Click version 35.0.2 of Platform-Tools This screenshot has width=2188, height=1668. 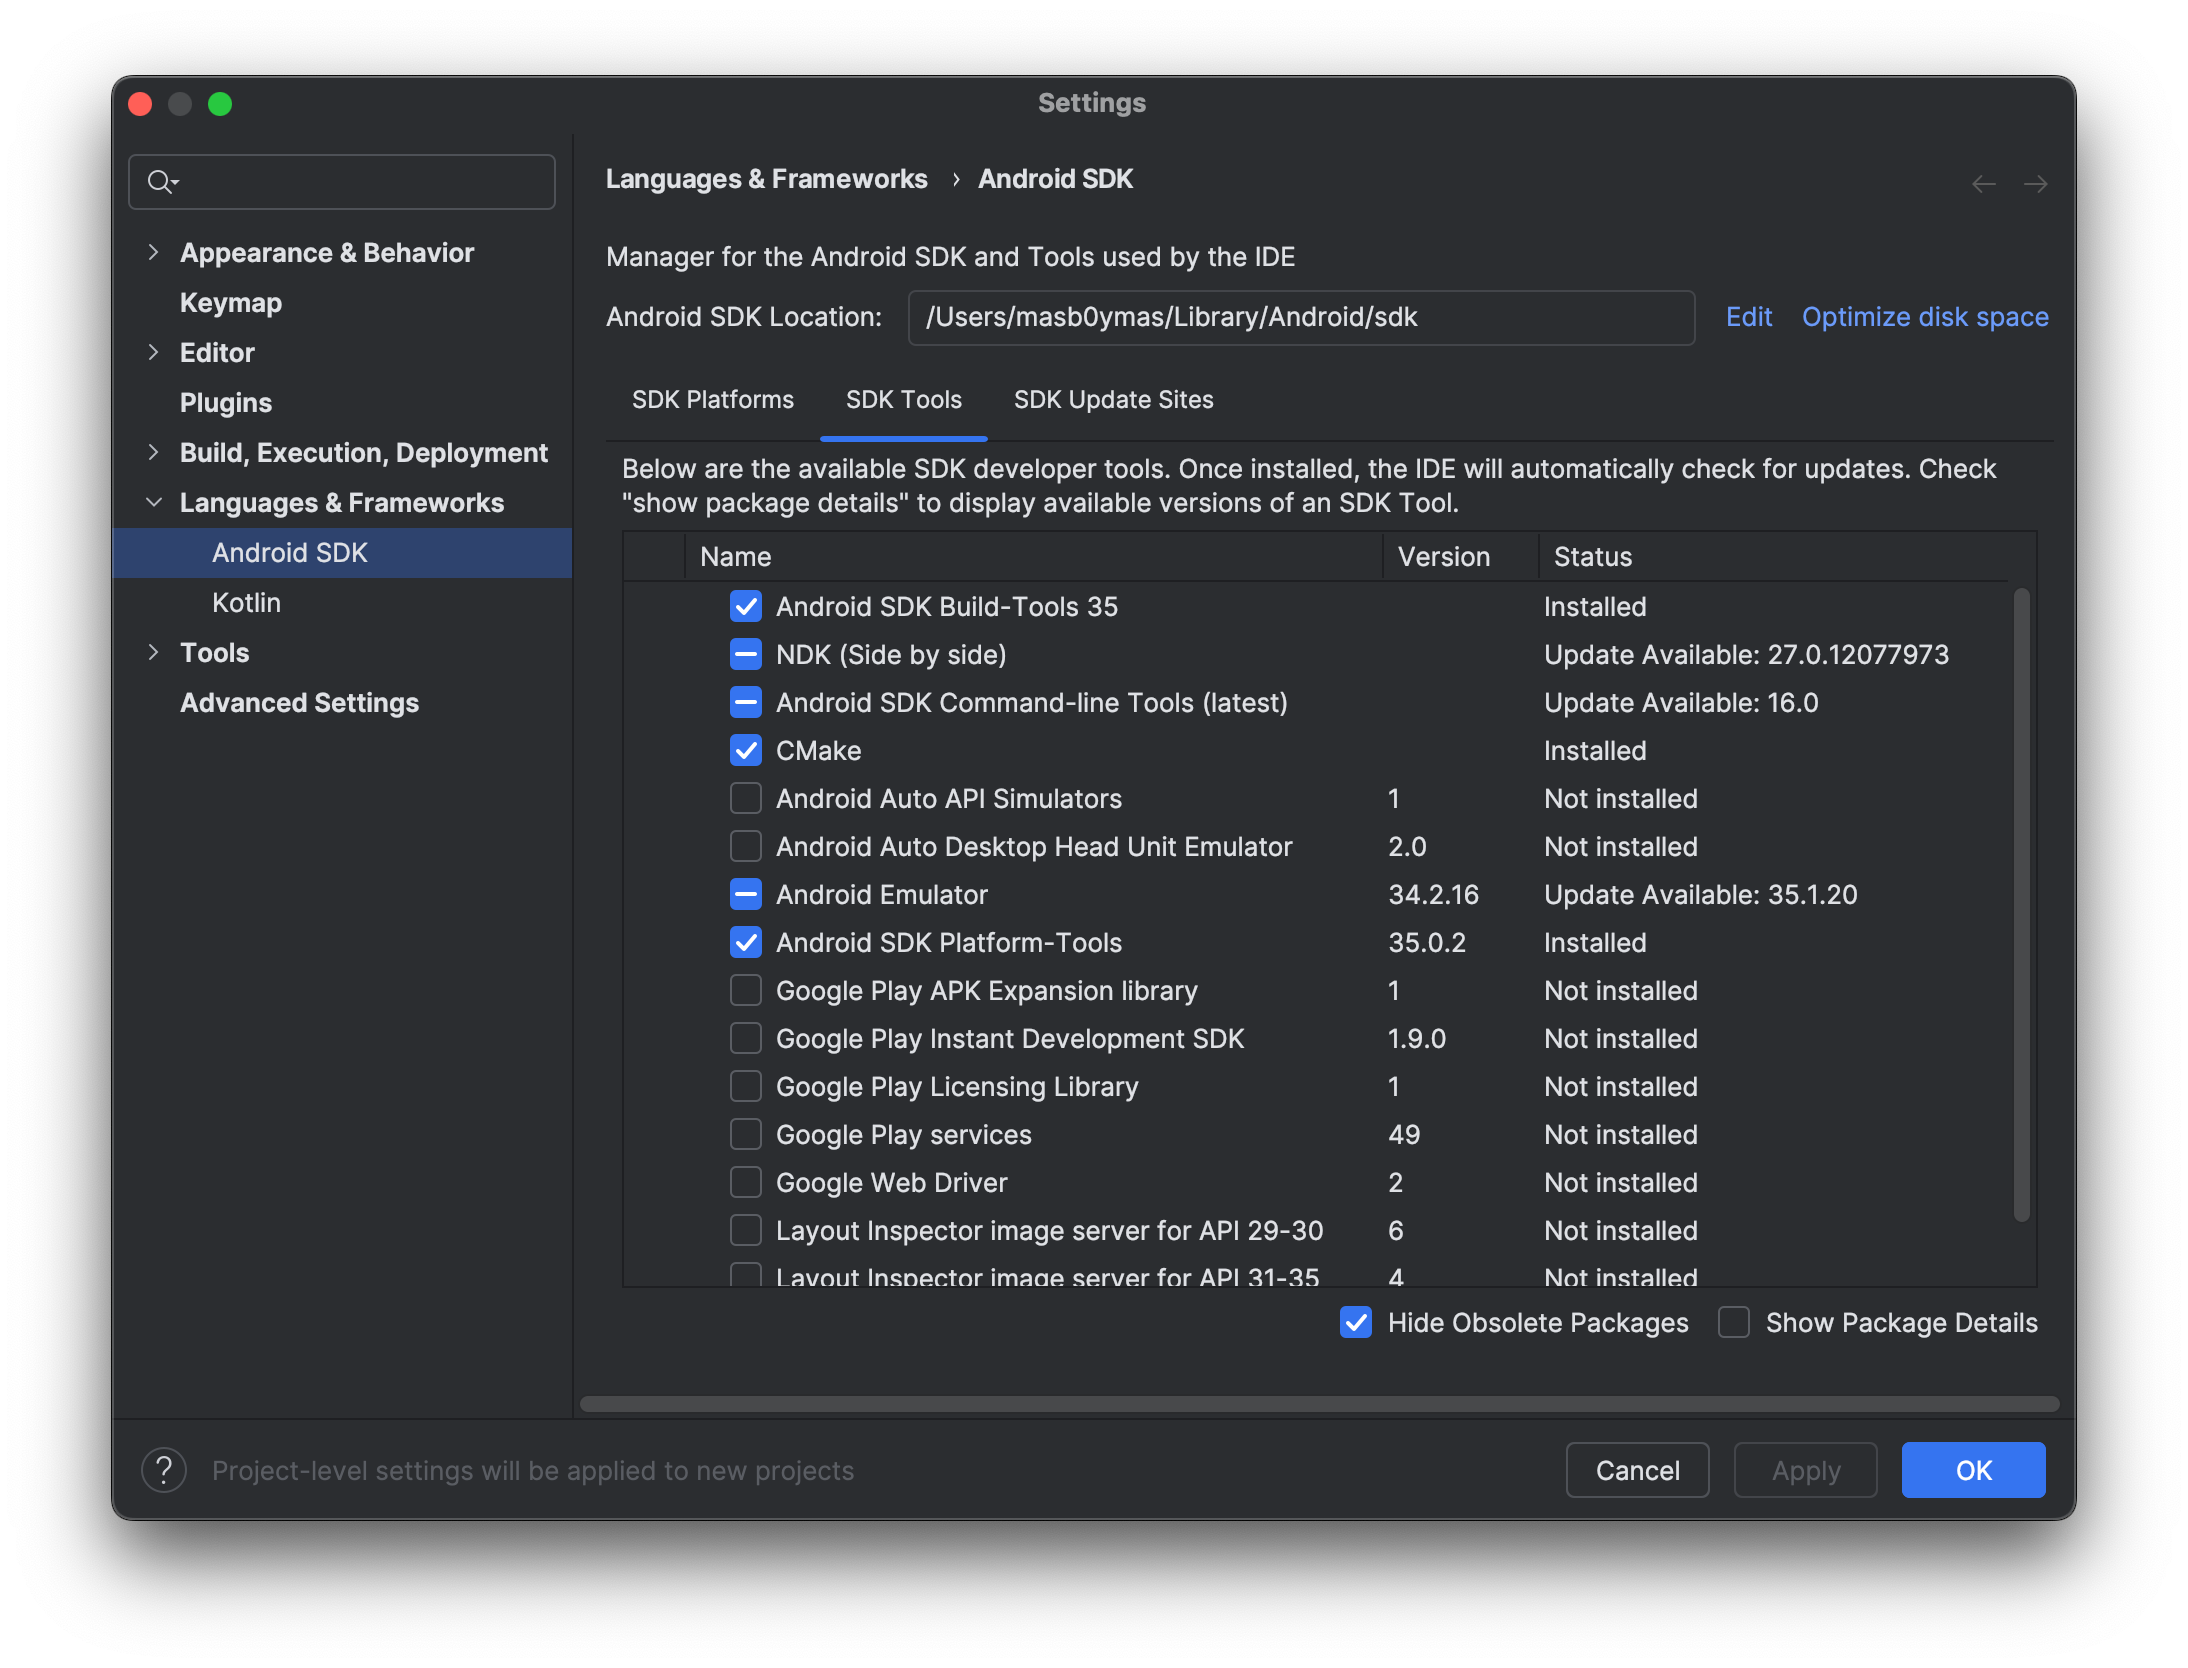click(1426, 943)
